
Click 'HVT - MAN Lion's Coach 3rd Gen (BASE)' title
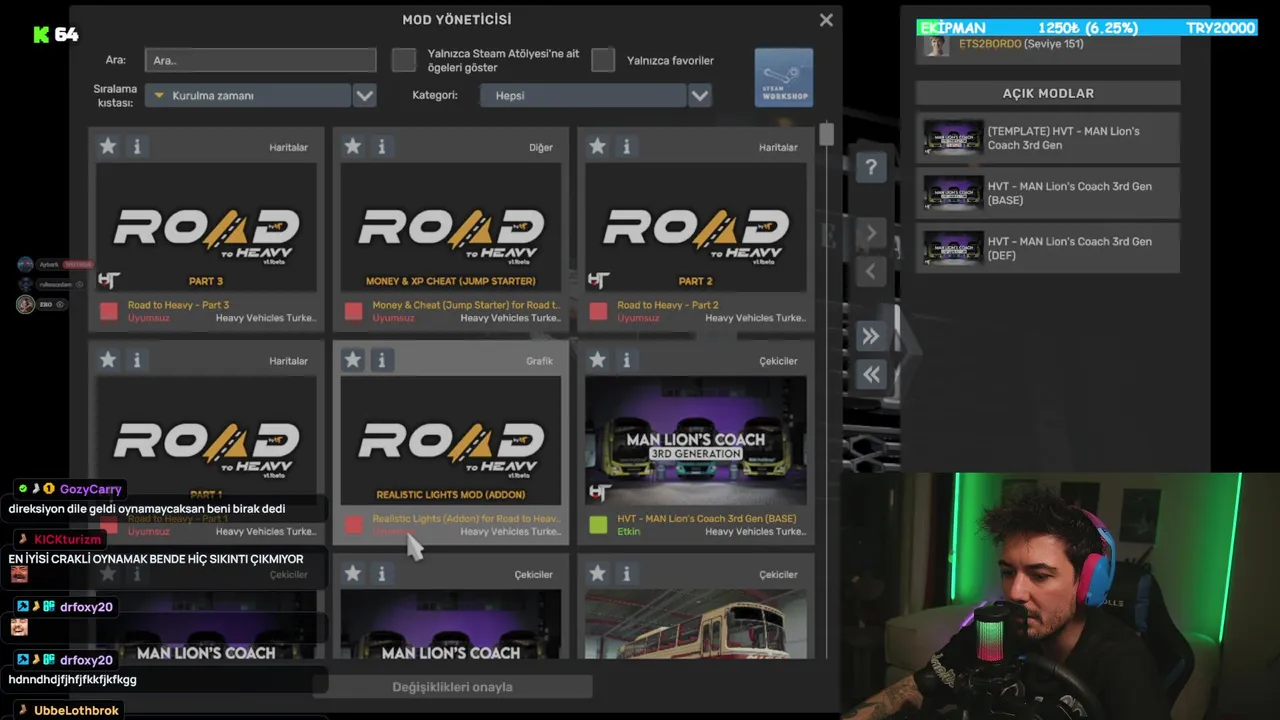point(707,519)
